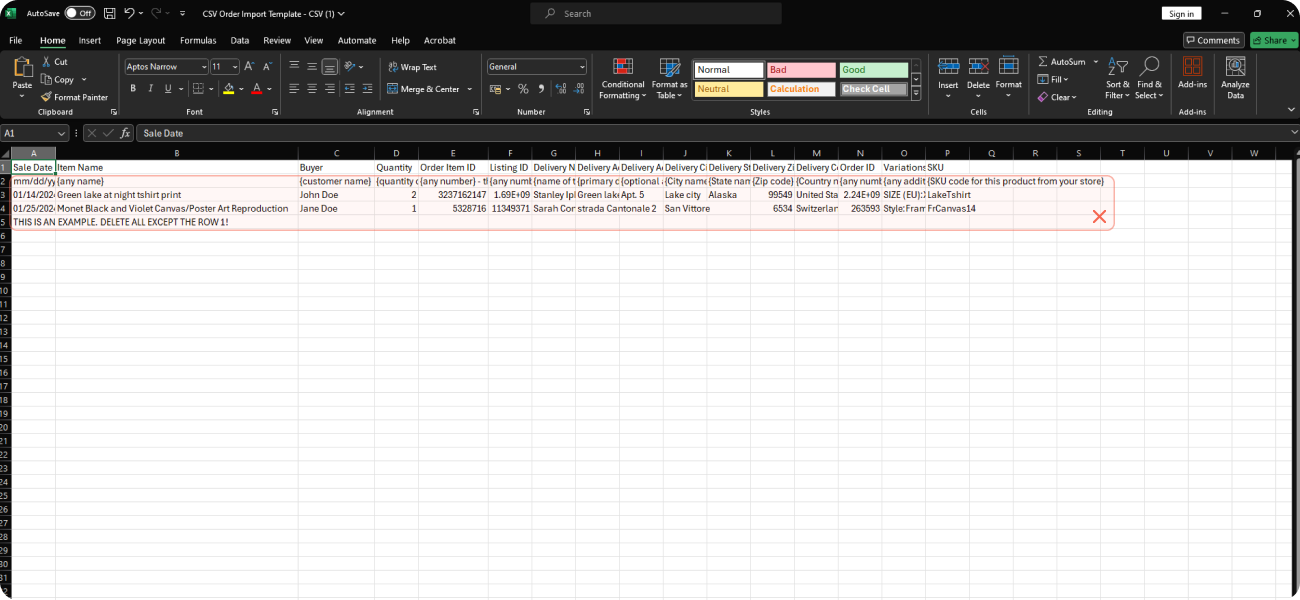The height and width of the screenshot is (600, 1300).
Task: Open the font name dropdown Aptos Narrow
Action: (204, 67)
